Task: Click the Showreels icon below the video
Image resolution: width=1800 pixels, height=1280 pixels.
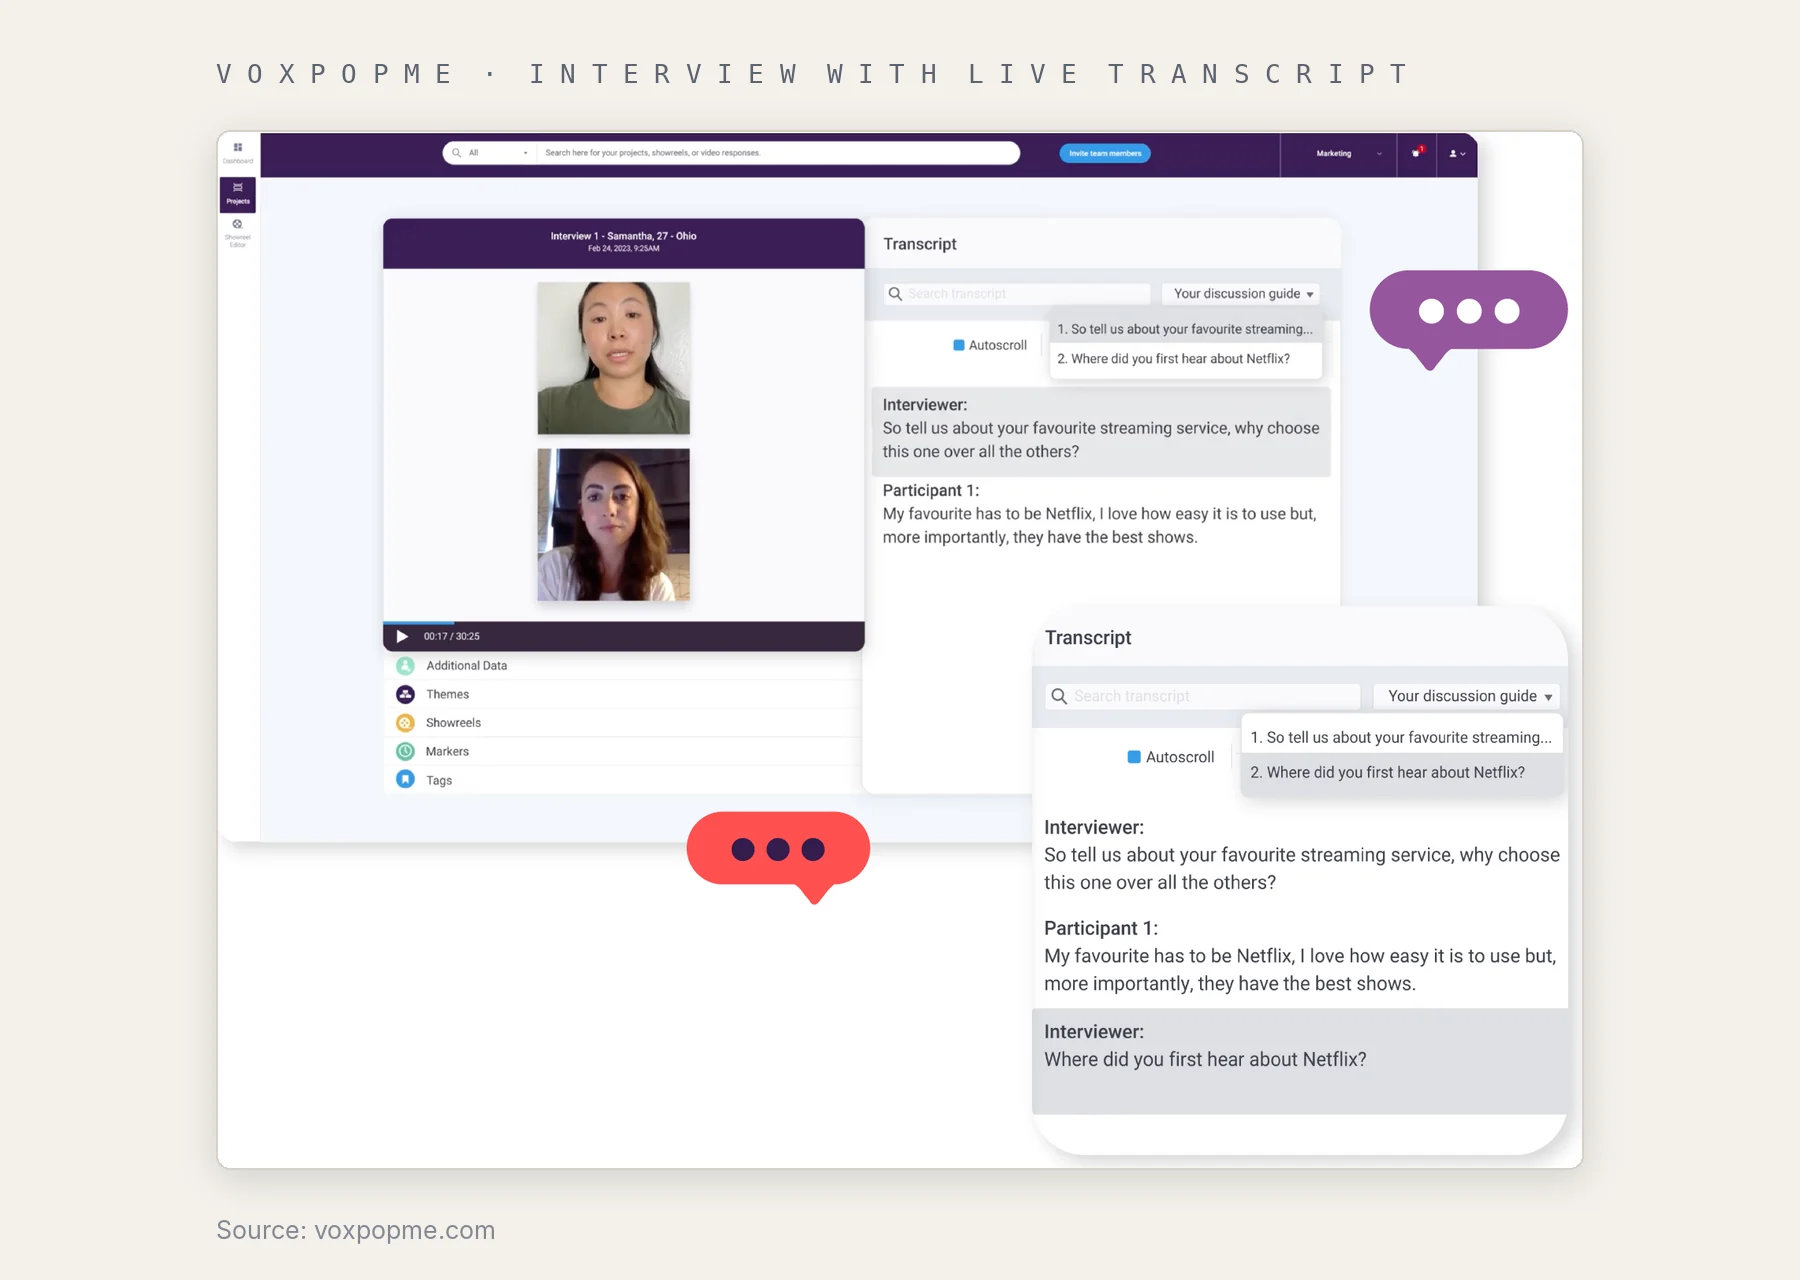Action: 405,722
